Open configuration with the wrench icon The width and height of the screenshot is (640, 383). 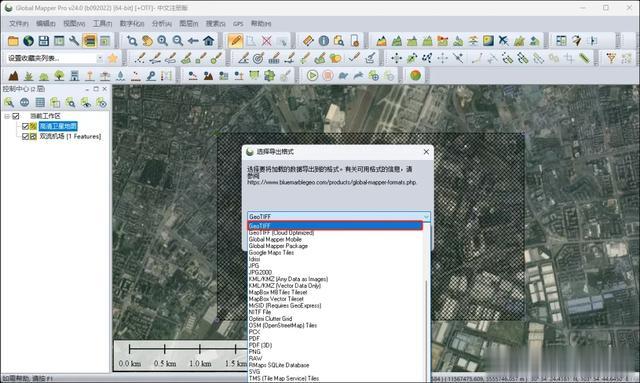point(74,41)
